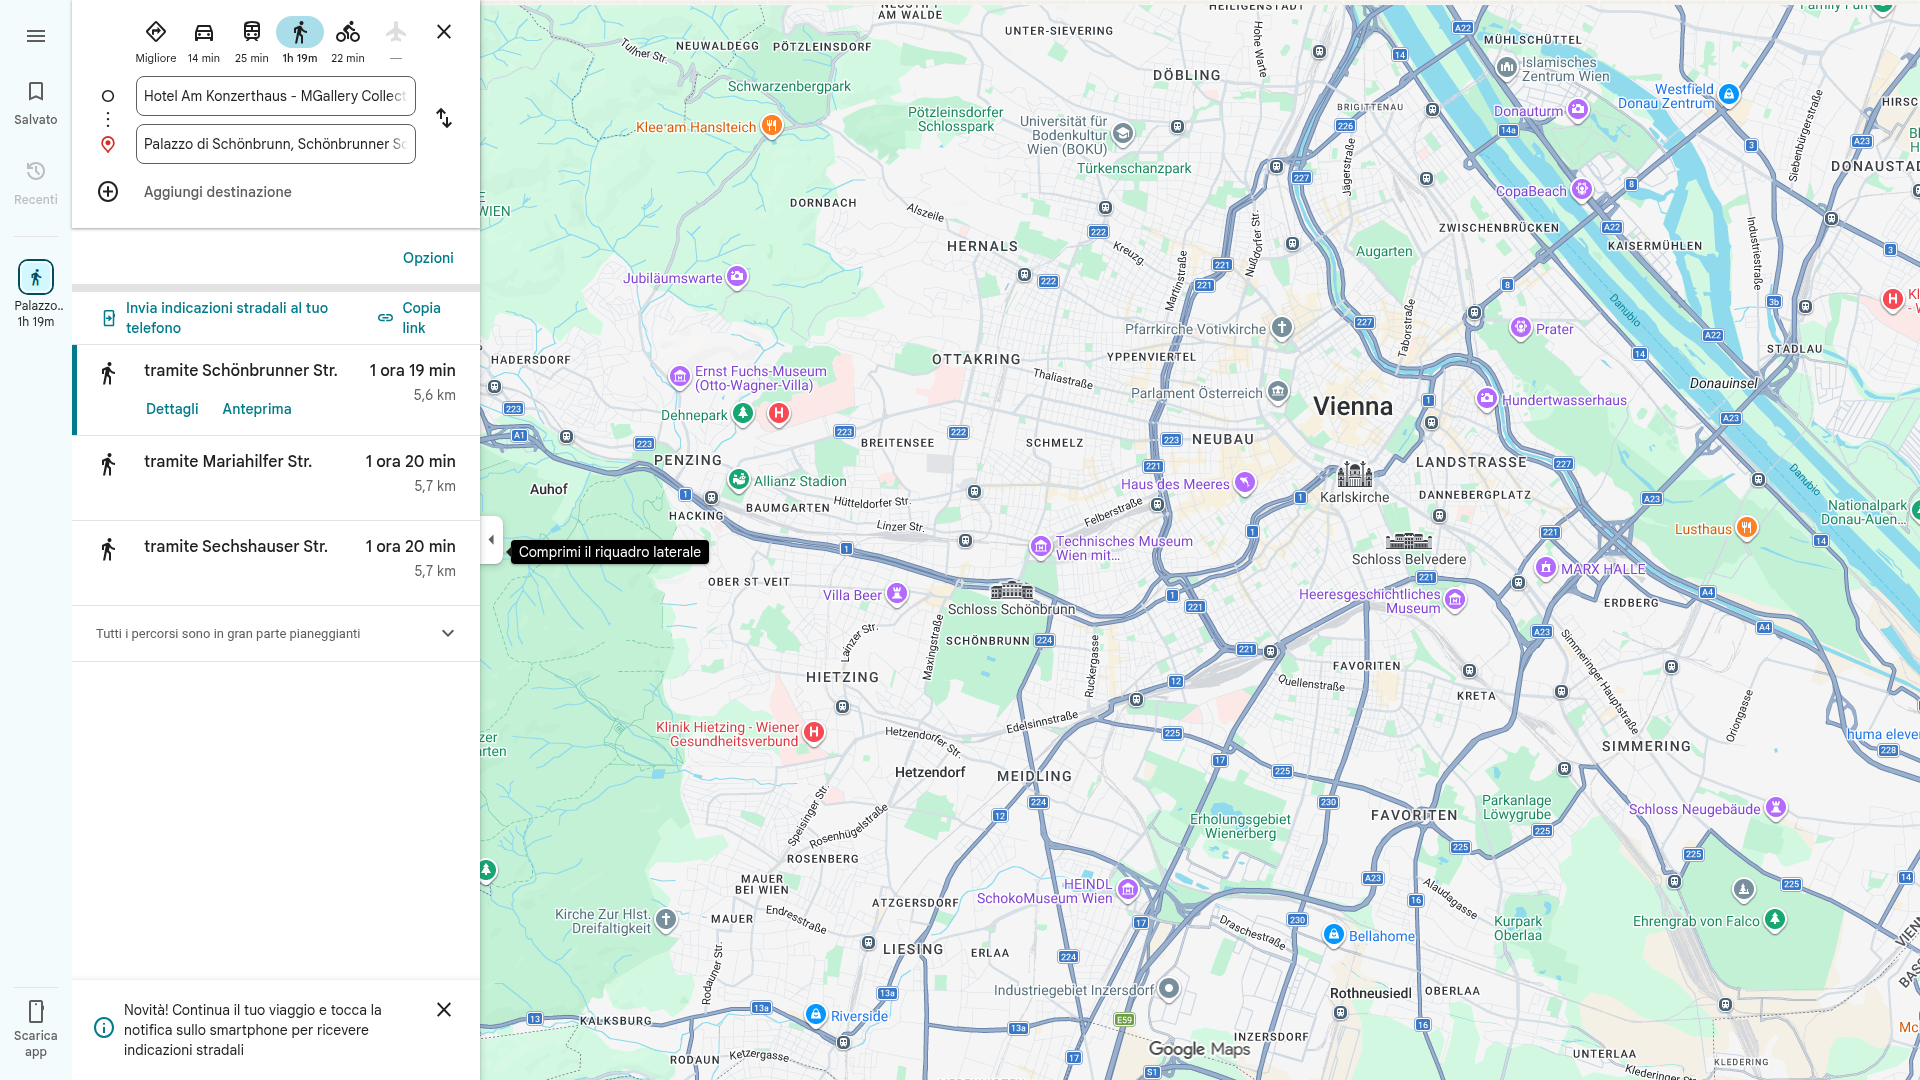Select Parlament Österreich marker
The width and height of the screenshot is (1920, 1080).
tap(1278, 391)
